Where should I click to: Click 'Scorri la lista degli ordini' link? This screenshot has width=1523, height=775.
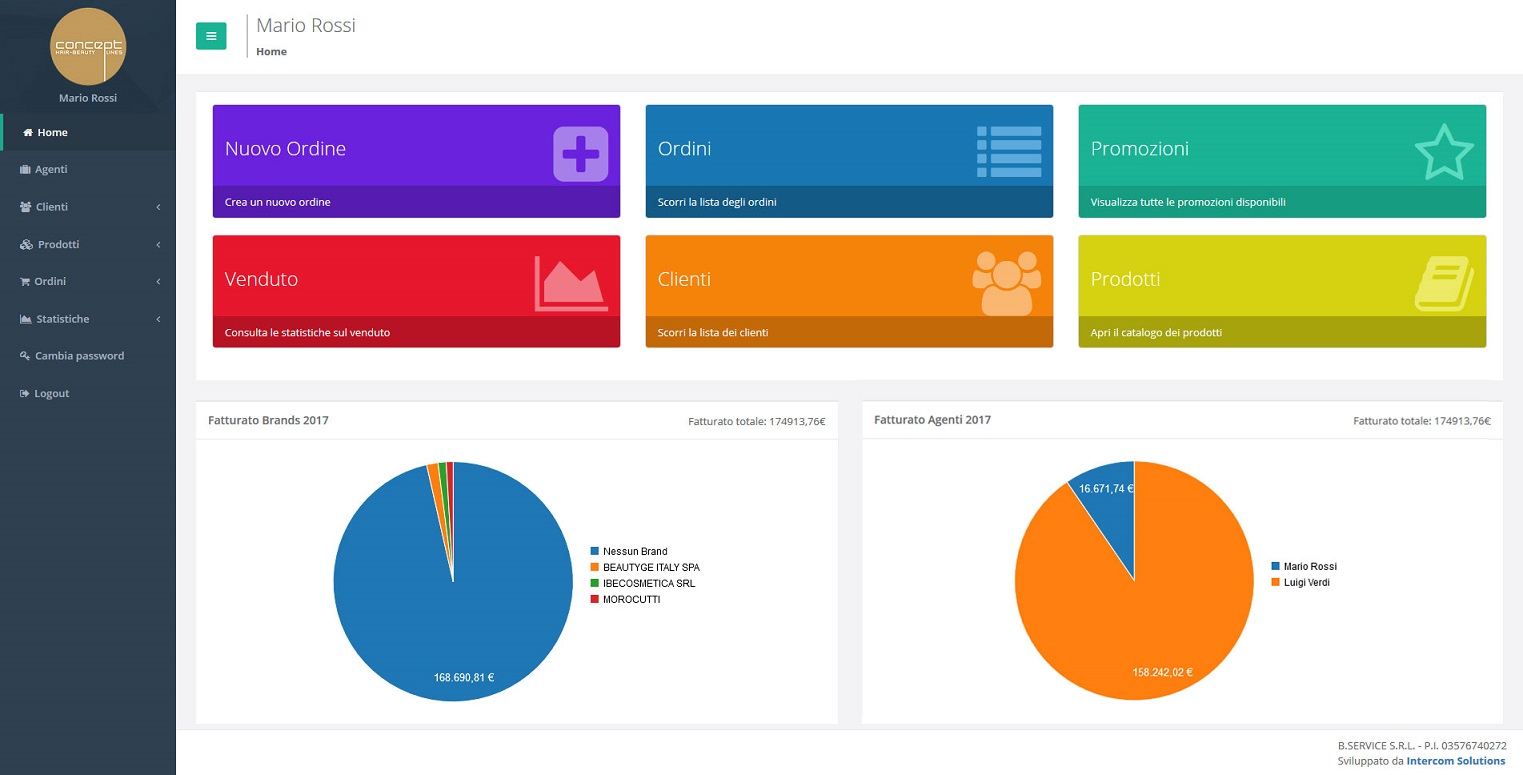717,202
